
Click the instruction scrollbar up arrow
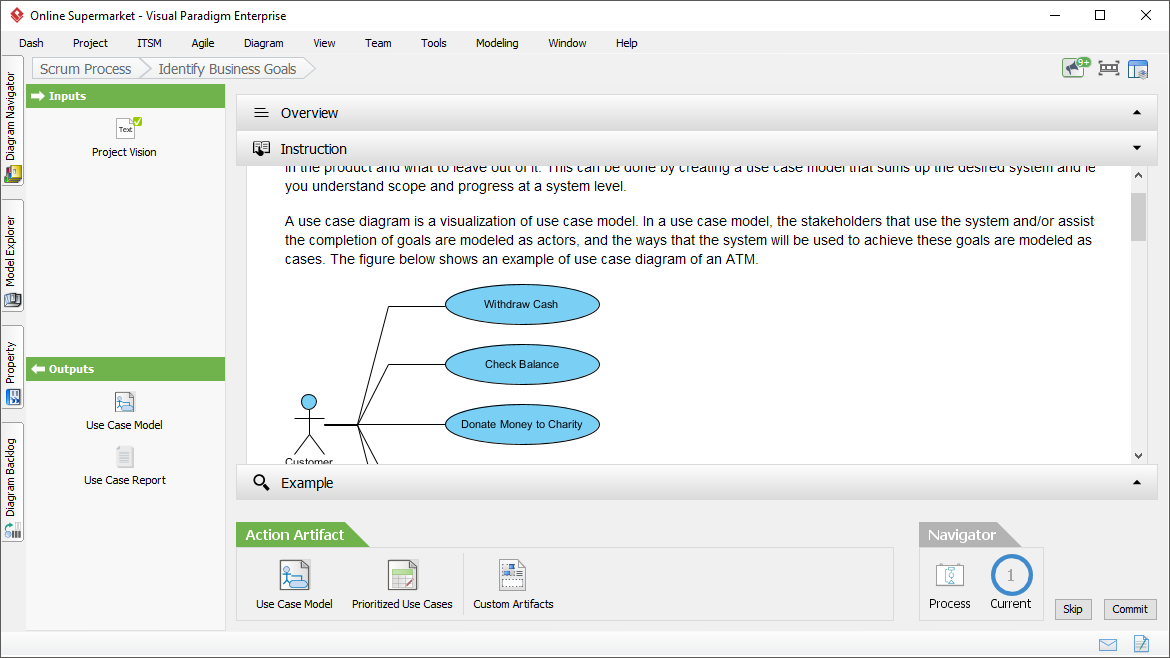(x=1138, y=175)
